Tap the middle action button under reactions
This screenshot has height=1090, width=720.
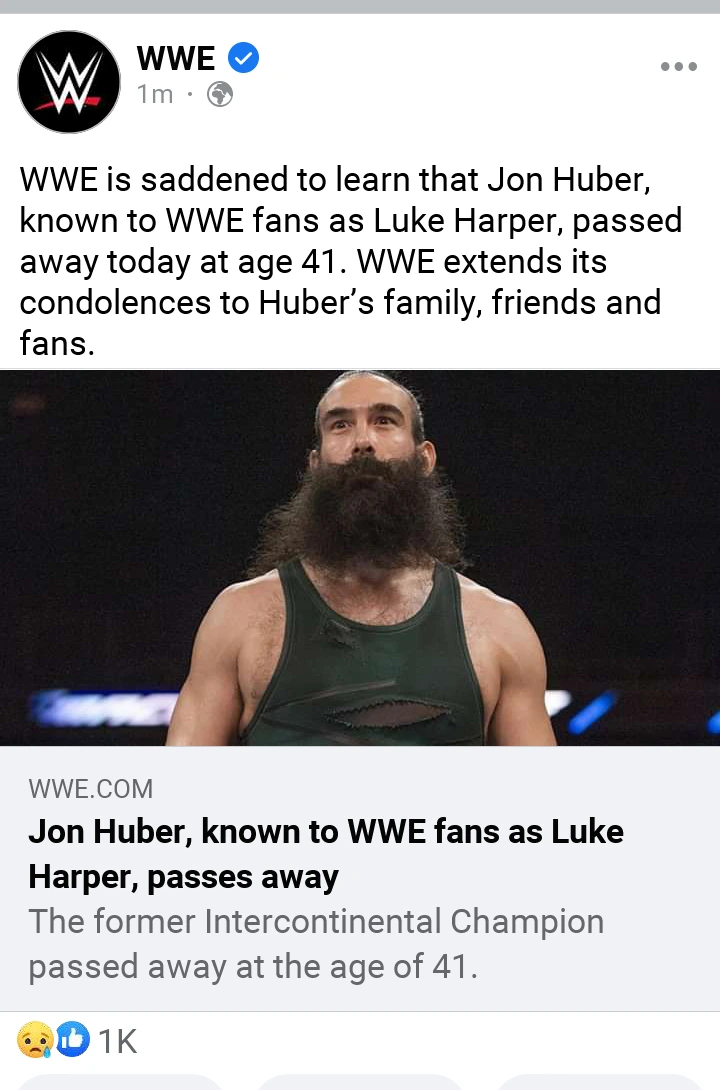(x=359, y=1082)
